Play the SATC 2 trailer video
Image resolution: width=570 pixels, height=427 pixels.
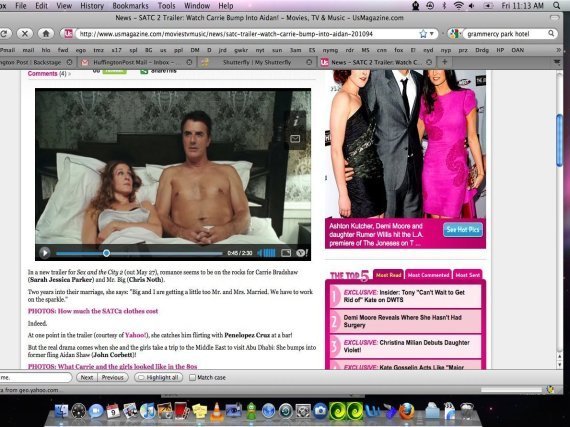(x=45, y=253)
